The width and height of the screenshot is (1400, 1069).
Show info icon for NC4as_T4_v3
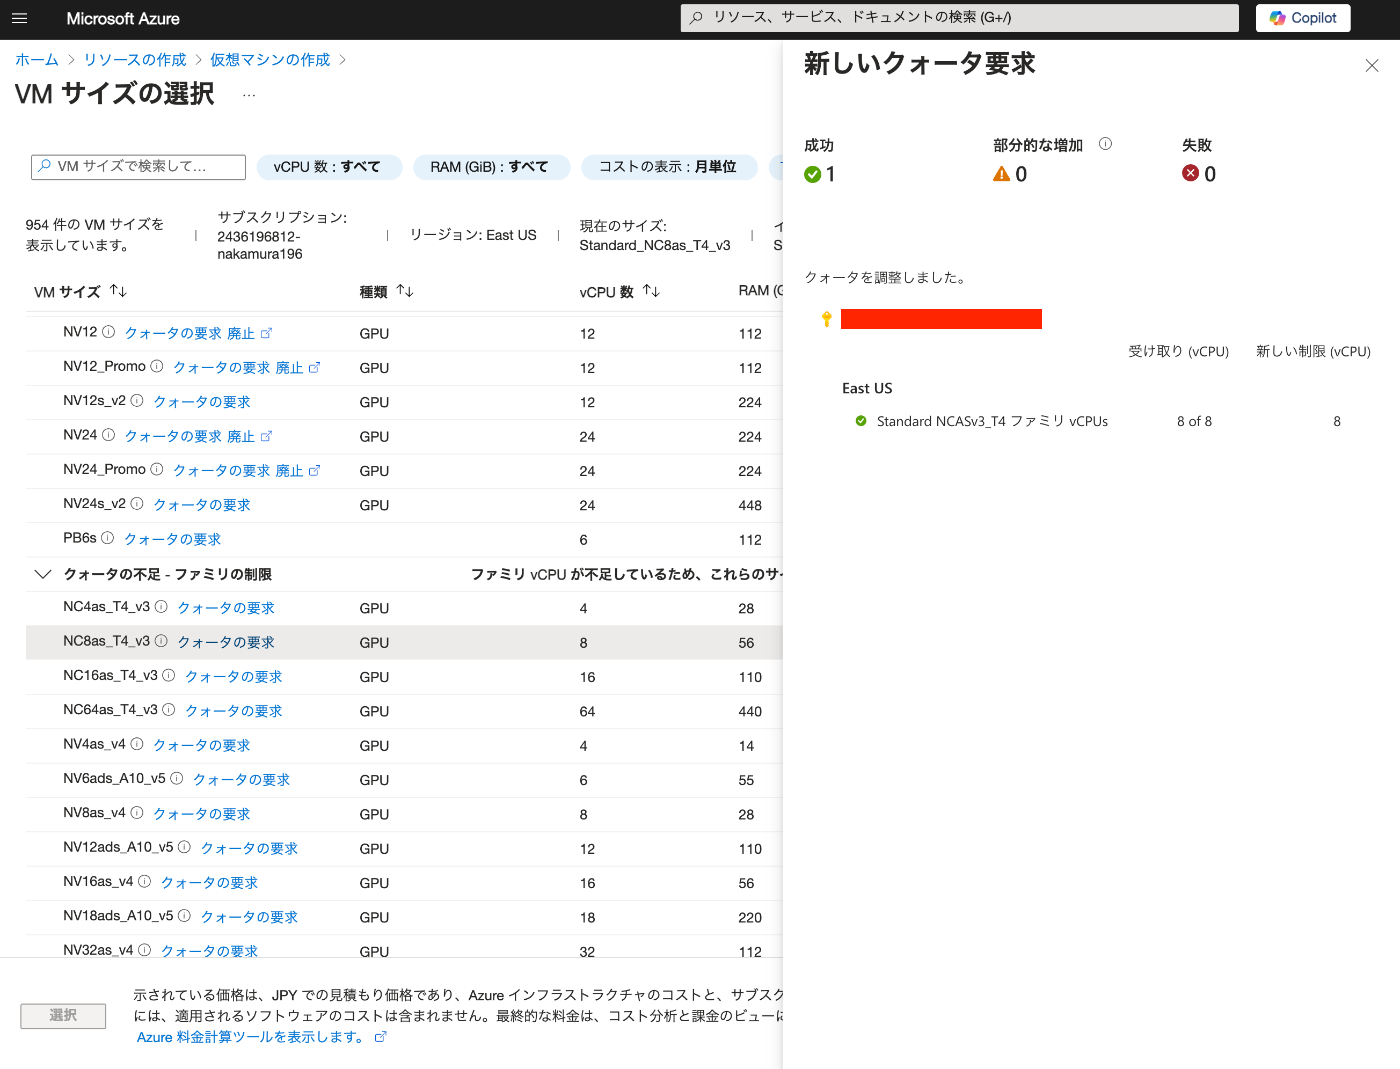[x=161, y=606]
